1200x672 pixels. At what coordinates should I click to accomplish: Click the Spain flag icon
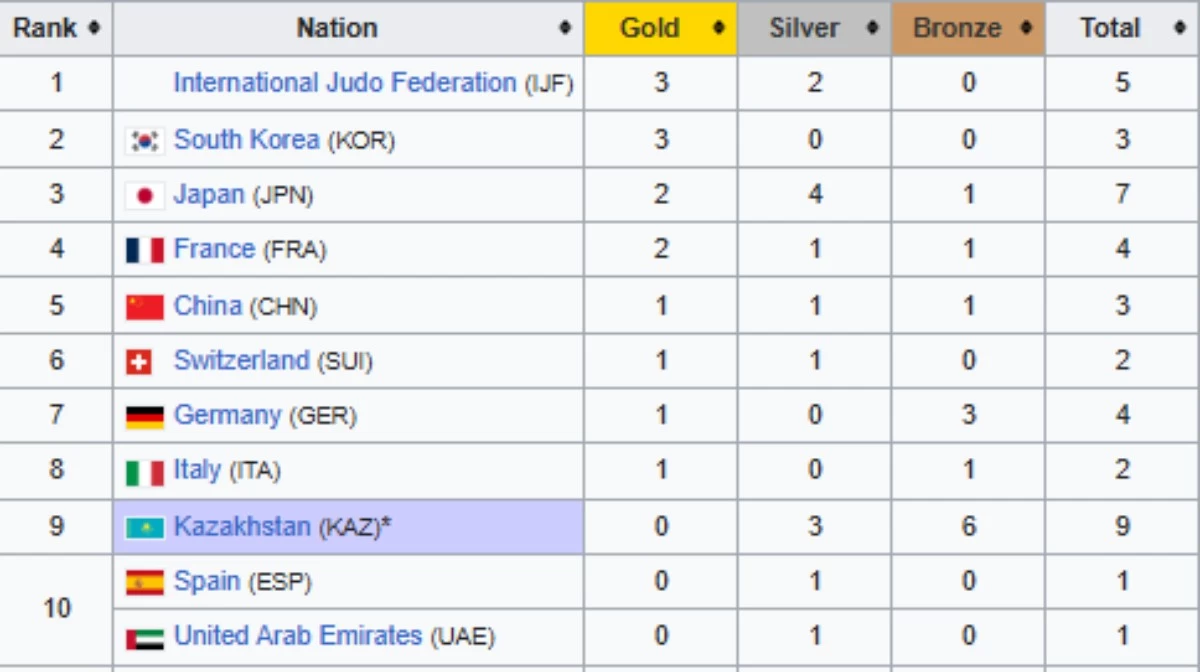[145, 582]
